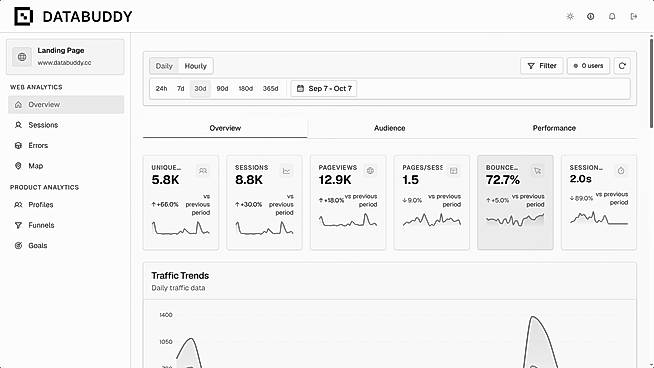Viewport: 654px width, 368px height.
Task: Click the Bounce rate sparkline chart
Action: coord(515,219)
